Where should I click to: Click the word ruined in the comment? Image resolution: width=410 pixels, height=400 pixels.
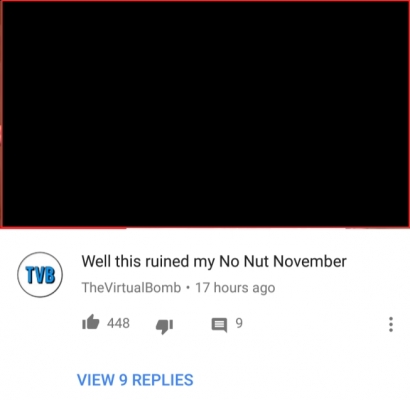coord(167,261)
